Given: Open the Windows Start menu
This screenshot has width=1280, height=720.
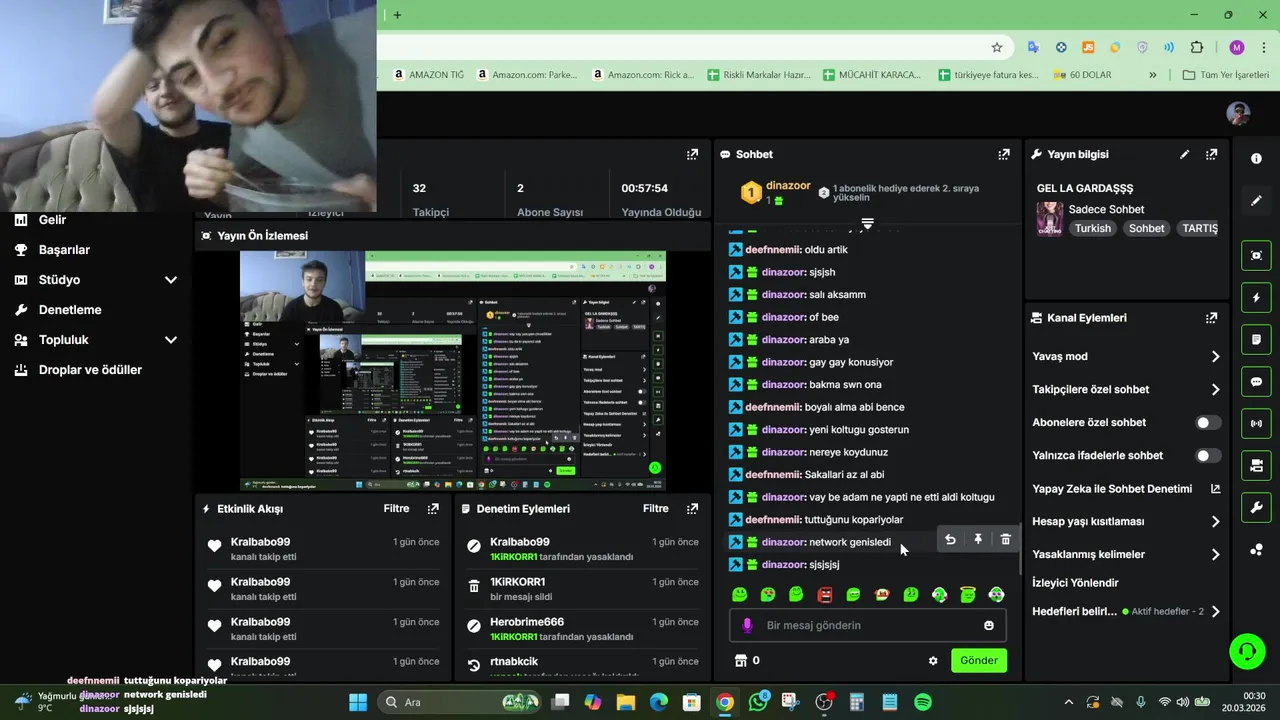Looking at the screenshot, I should tap(358, 702).
